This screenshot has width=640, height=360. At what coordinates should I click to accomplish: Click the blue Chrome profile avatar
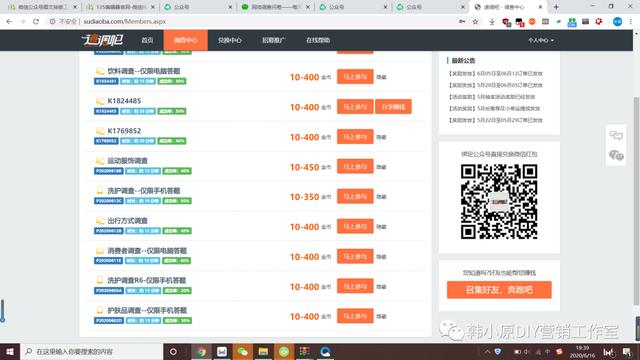(x=618, y=22)
